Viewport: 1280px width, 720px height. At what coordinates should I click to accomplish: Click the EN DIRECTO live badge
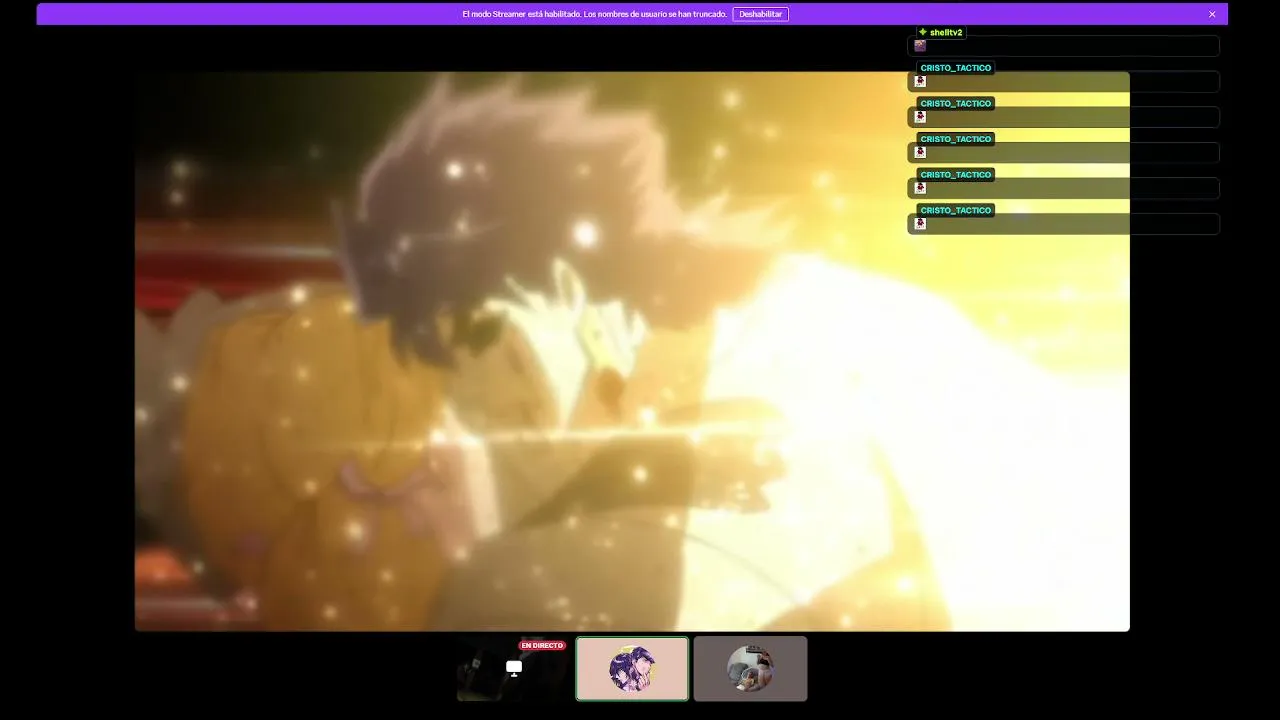point(542,646)
